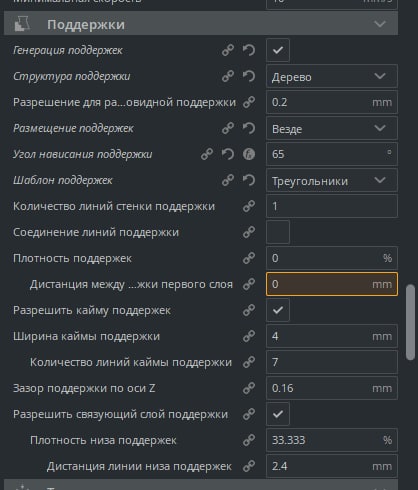Open Размещение поддержек dropdown set to Везде
The image size is (418, 490).
332,128
